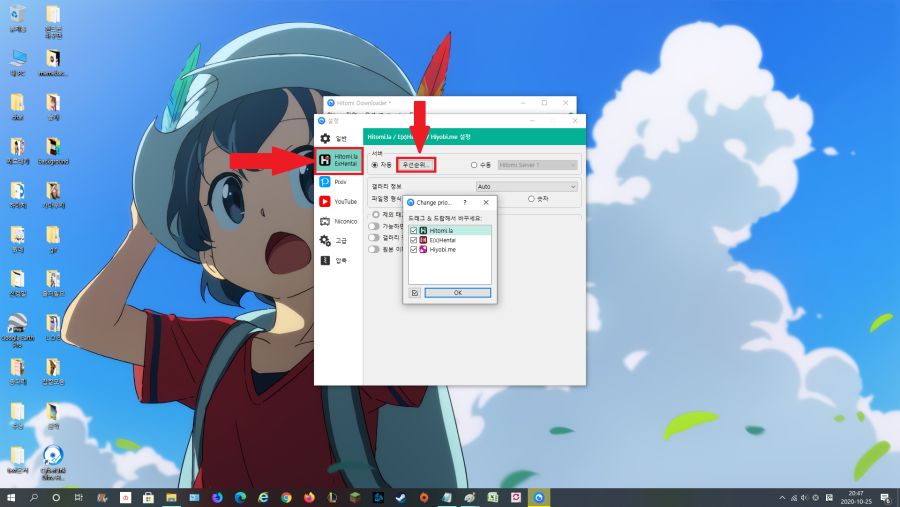Launch Firefox from taskbar

point(309,498)
